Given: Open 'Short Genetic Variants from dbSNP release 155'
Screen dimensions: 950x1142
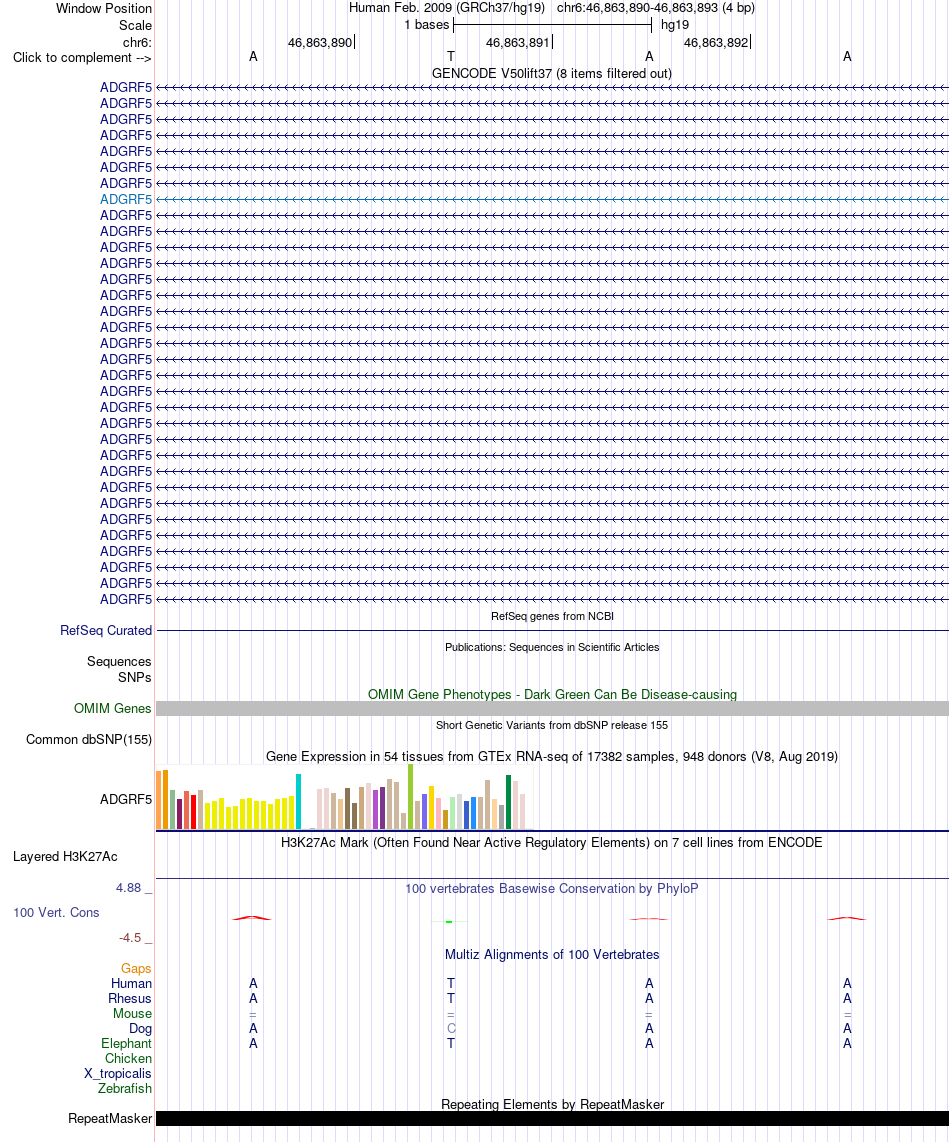Looking at the screenshot, I should coord(552,725).
